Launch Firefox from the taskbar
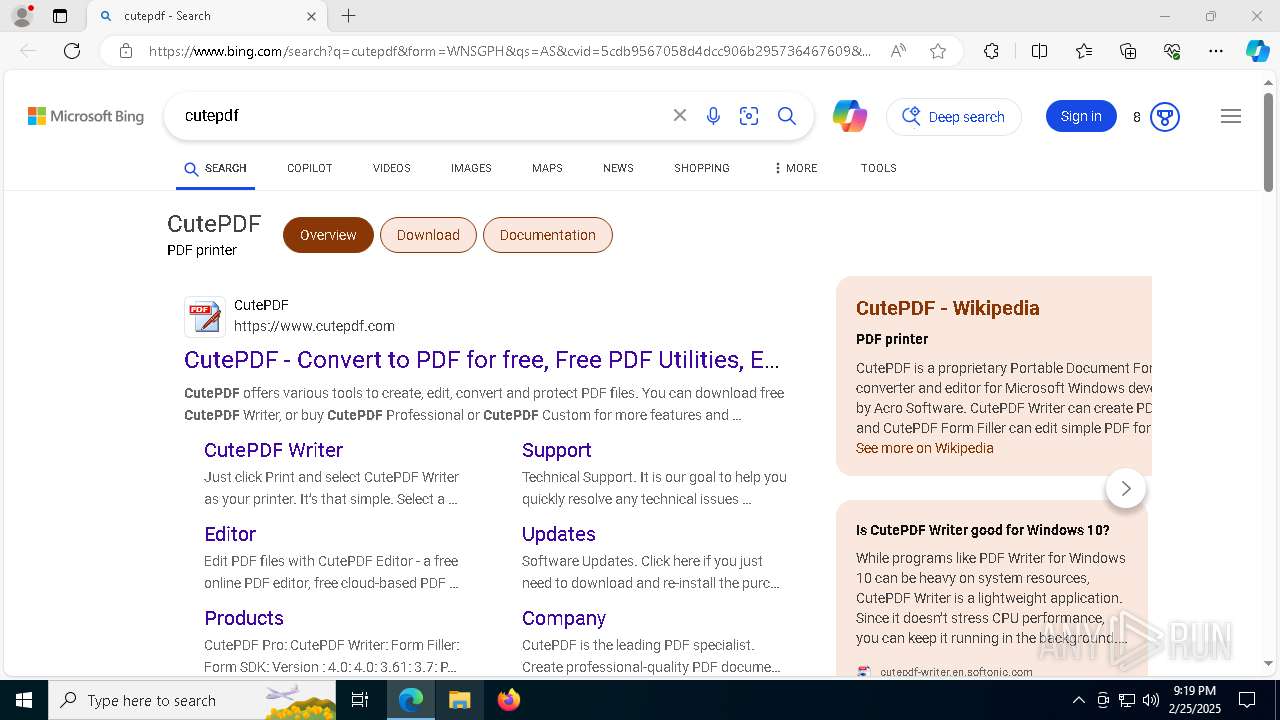The height and width of the screenshot is (720, 1280). [x=508, y=700]
